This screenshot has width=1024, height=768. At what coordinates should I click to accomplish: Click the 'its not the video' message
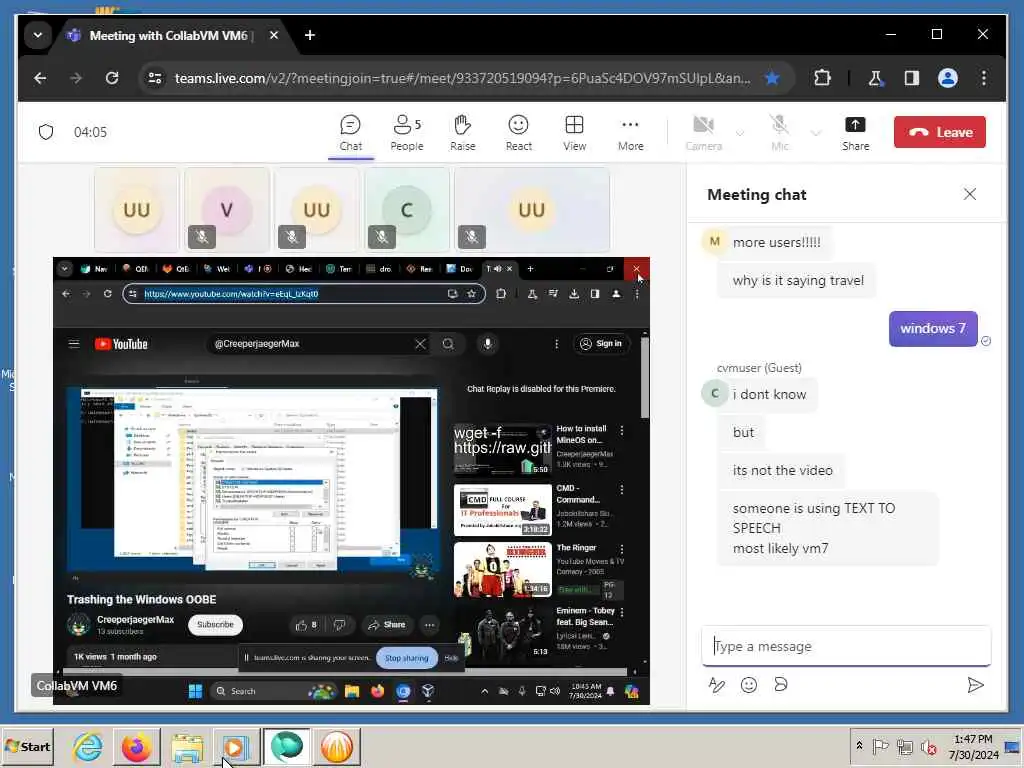click(x=782, y=470)
